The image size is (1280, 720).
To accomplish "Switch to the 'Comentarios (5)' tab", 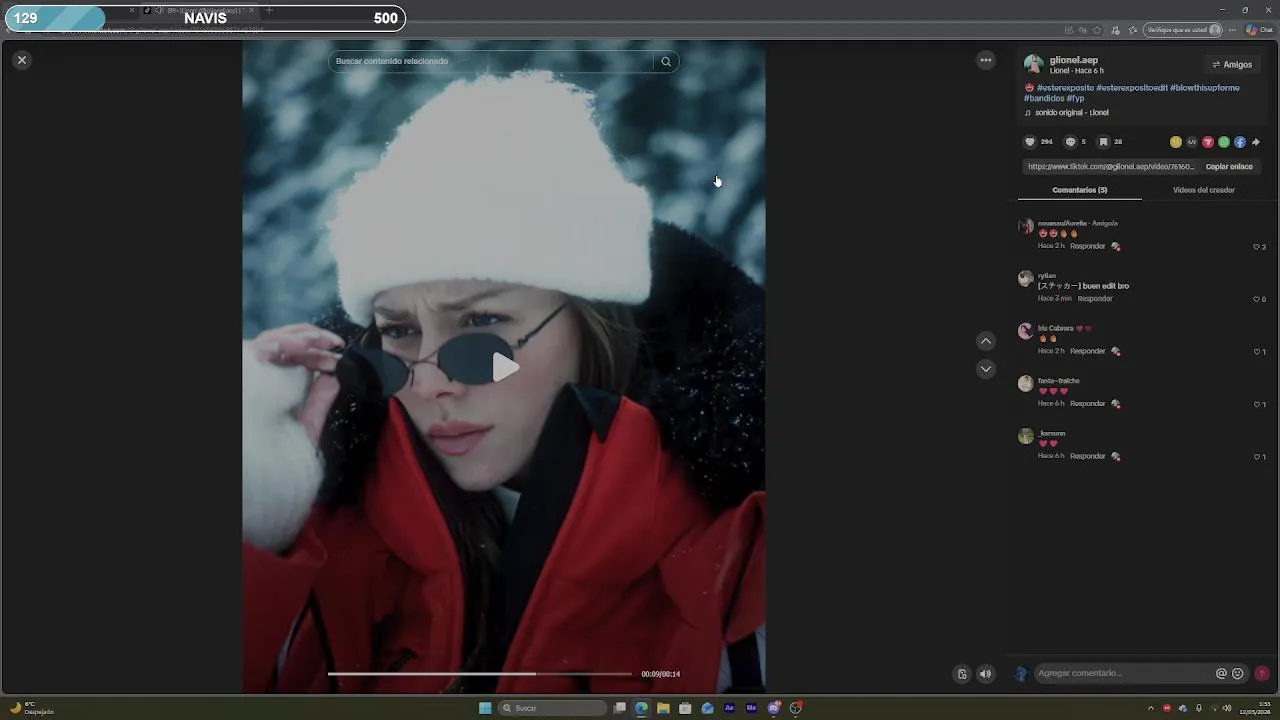I will tap(1079, 190).
